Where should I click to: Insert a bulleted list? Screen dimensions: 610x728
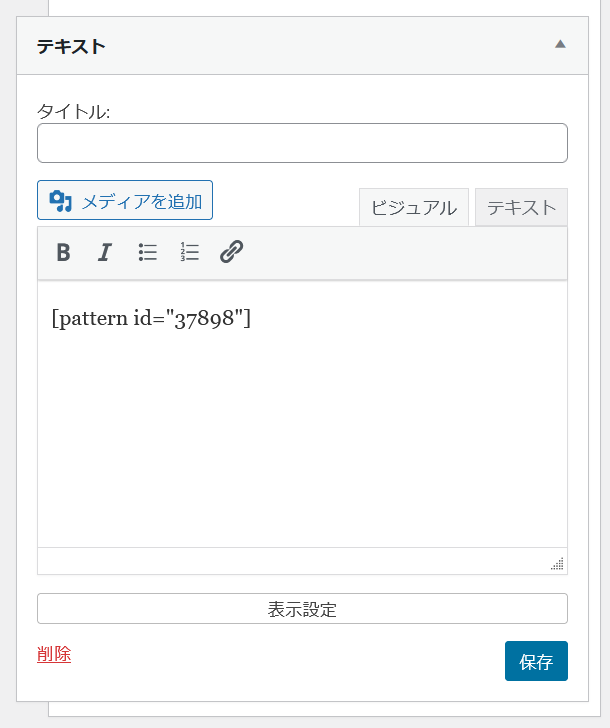(x=148, y=253)
